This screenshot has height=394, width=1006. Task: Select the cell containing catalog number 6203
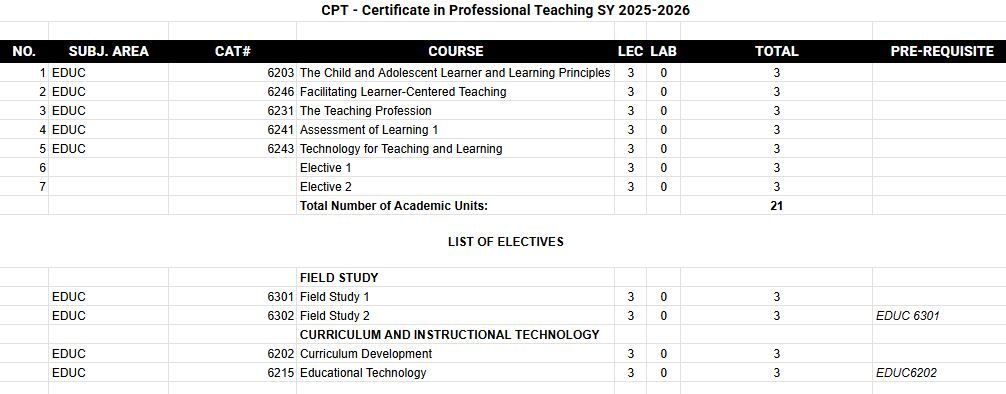point(232,73)
